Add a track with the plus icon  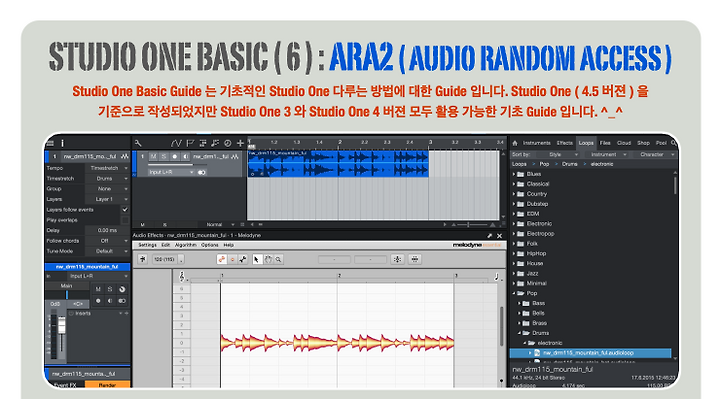point(240,143)
